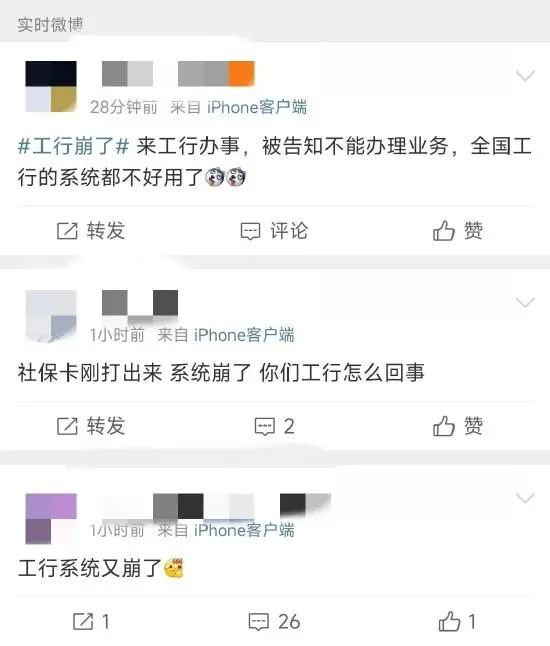This screenshot has height=646, width=550.
Task: Open the purple avatar of third poster
Action: click(x=51, y=519)
